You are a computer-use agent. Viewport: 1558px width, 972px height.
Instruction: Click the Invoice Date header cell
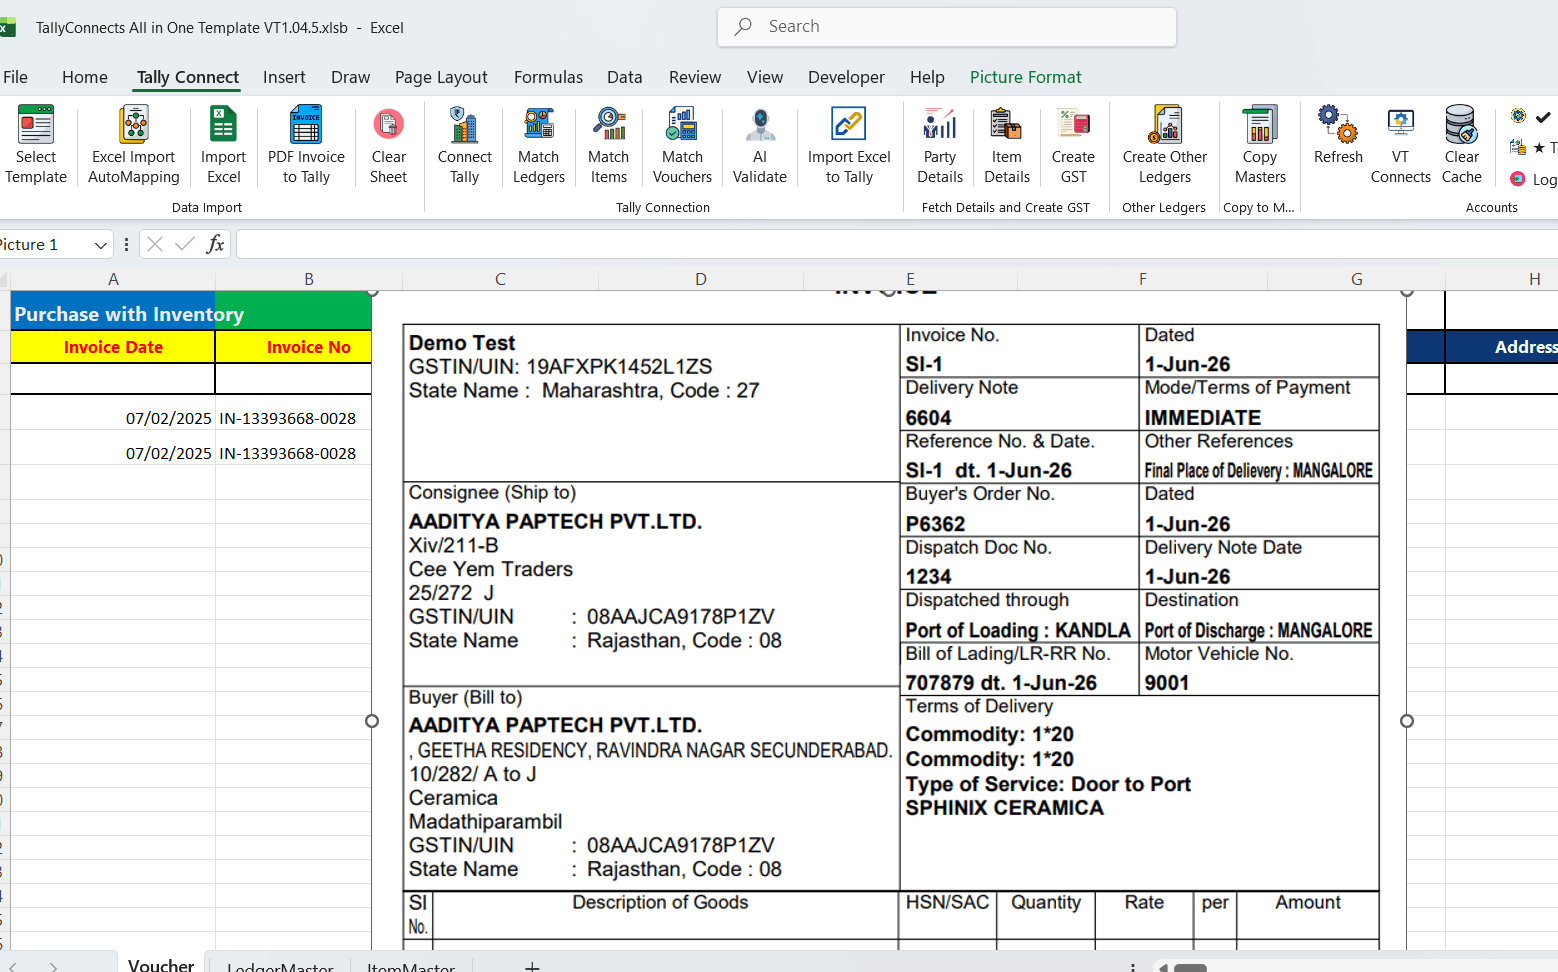coord(113,347)
